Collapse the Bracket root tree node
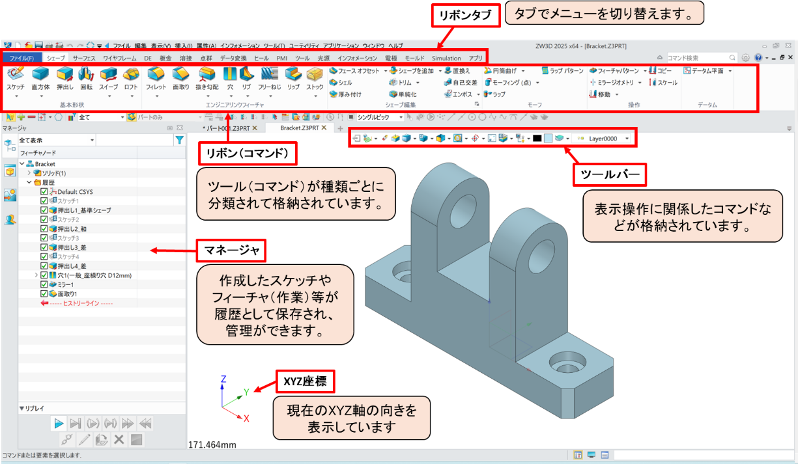Viewport: 798px width, 464px height. 22,164
